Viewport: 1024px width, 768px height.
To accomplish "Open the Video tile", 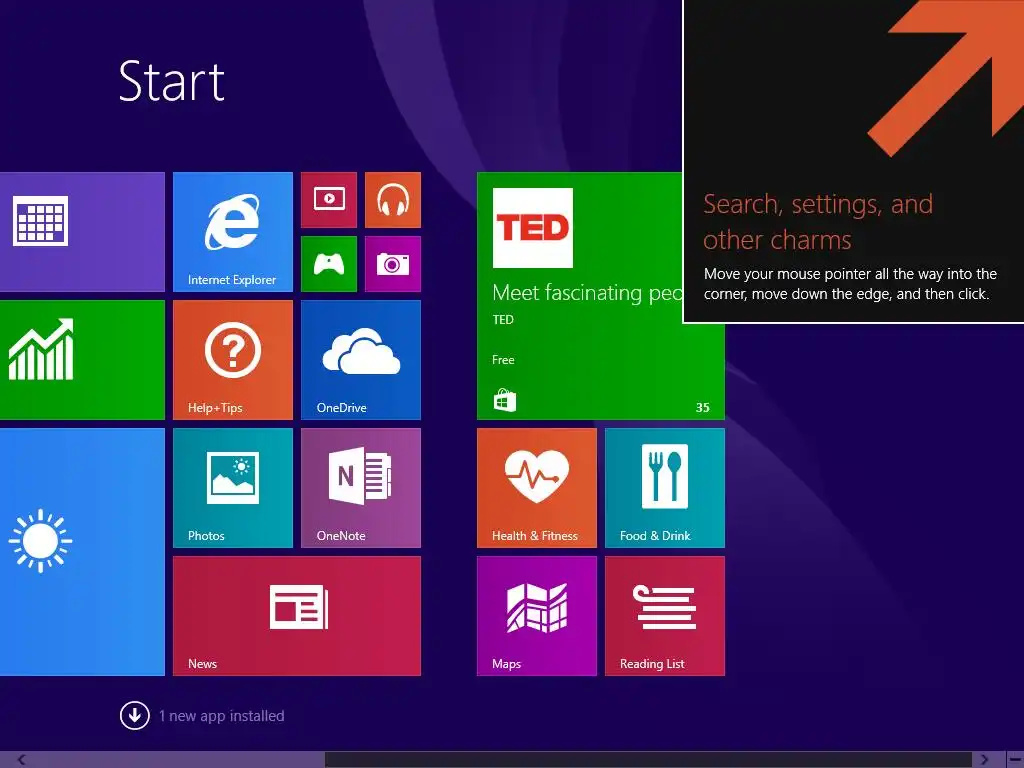I will click(x=328, y=200).
